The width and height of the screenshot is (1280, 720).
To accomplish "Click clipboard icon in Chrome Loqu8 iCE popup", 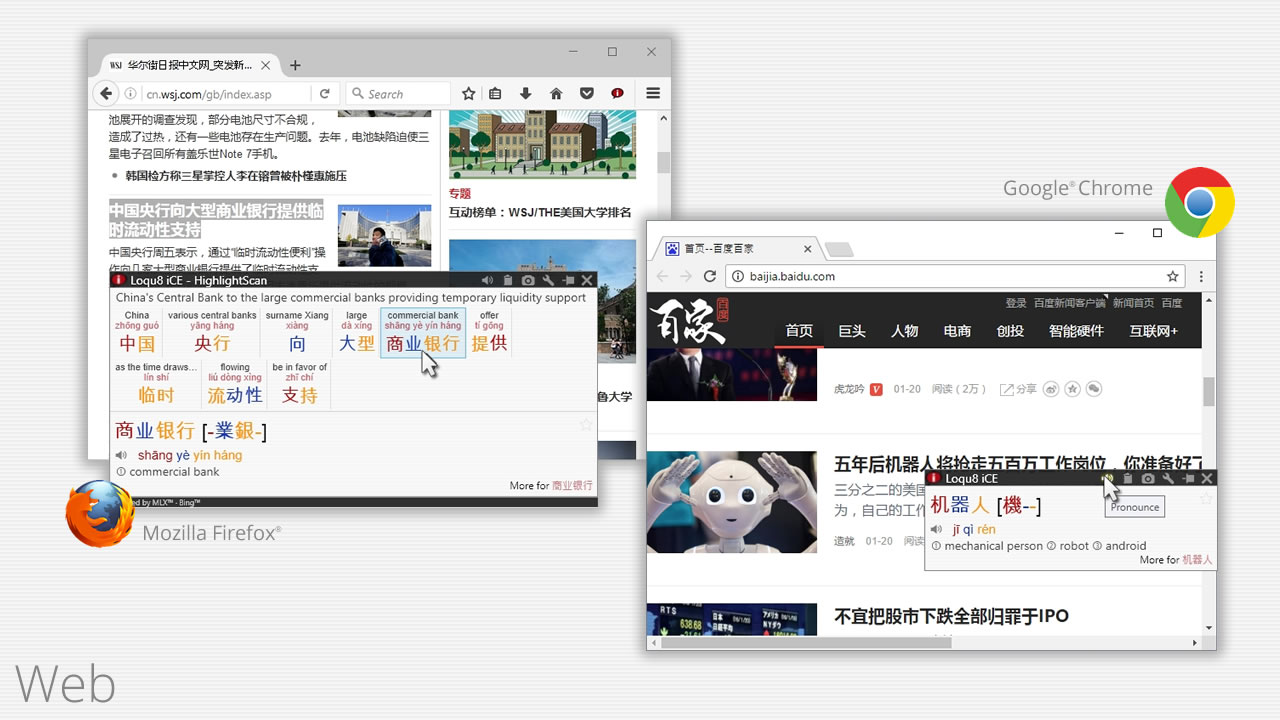I will click(x=1128, y=479).
